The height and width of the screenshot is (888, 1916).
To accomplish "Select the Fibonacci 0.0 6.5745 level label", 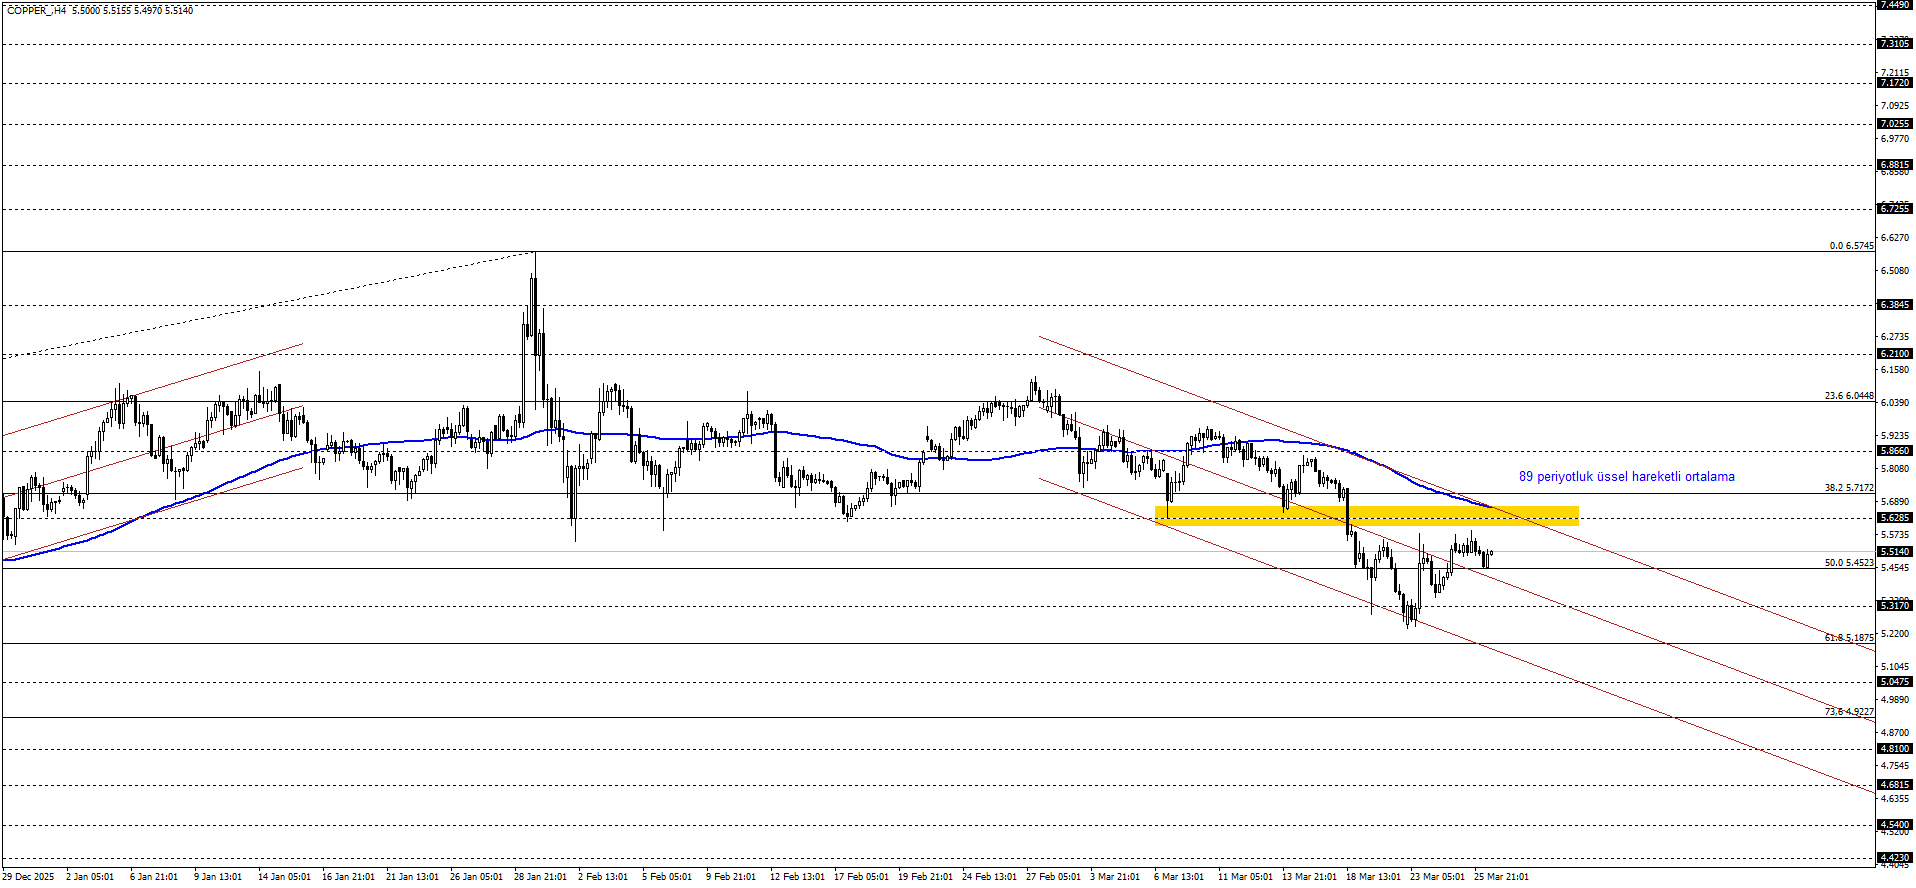I will click(x=1851, y=245).
